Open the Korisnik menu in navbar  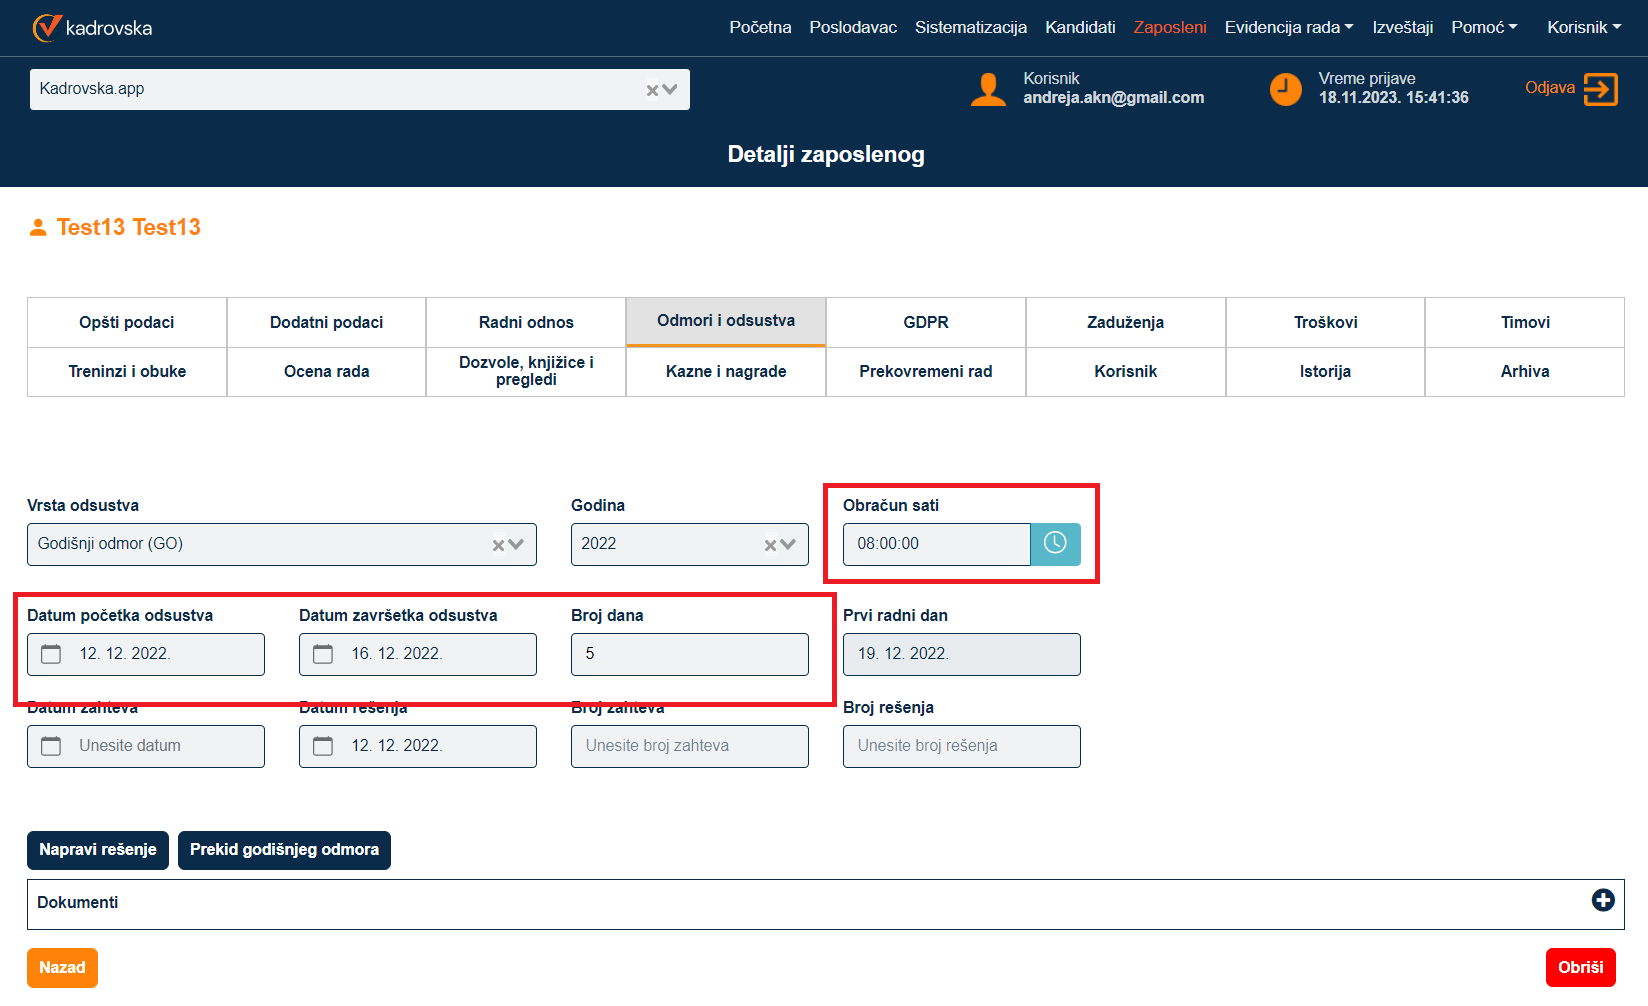[x=1583, y=28]
